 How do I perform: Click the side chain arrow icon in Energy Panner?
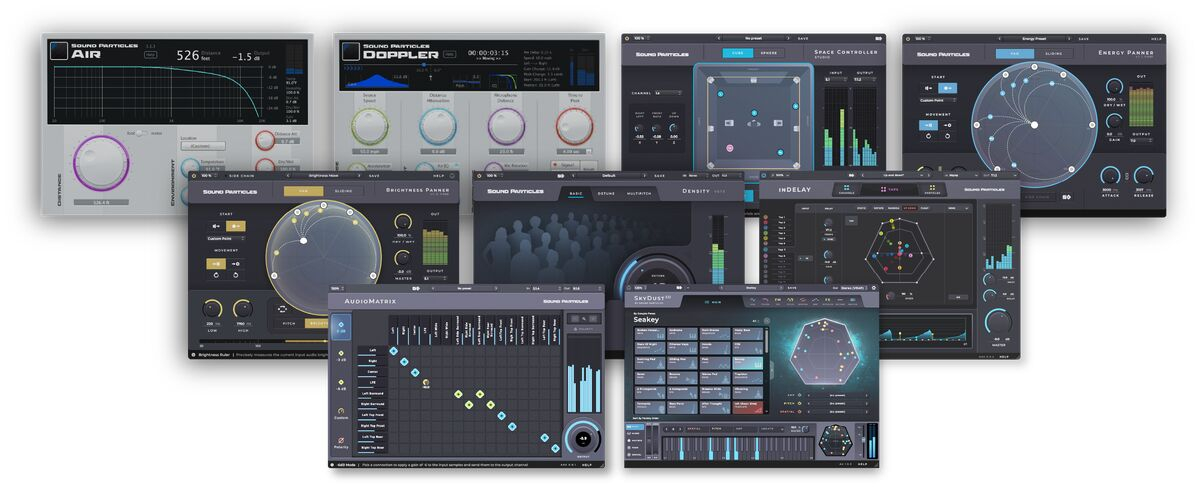(x=1066, y=197)
